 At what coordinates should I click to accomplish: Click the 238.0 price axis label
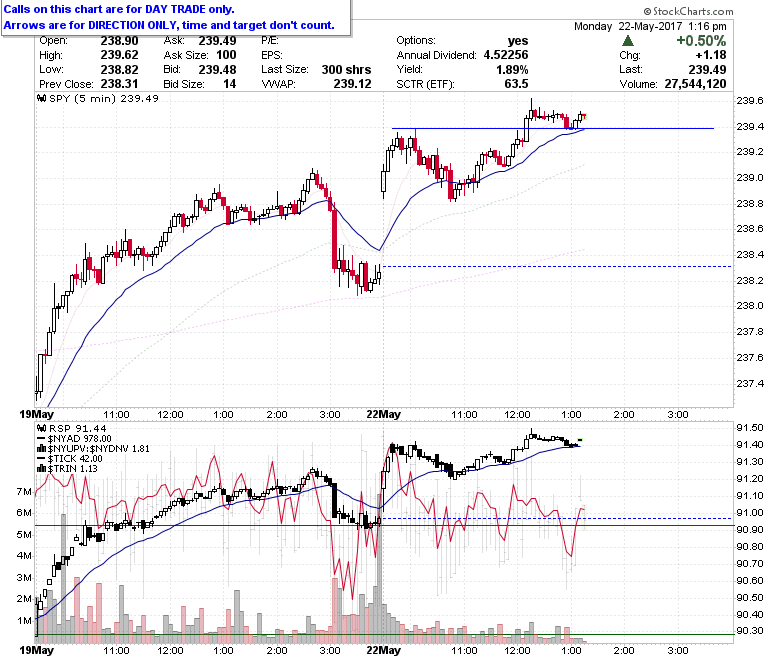point(750,306)
